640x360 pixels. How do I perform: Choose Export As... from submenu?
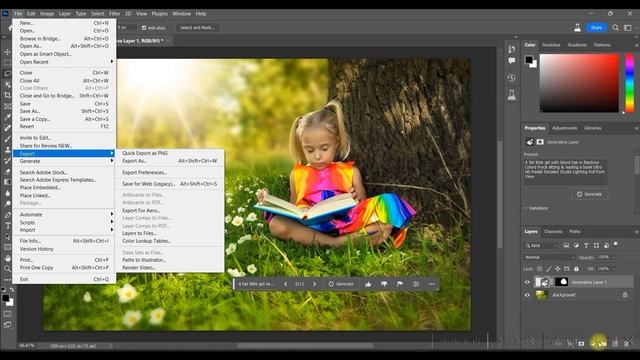[x=170, y=161]
